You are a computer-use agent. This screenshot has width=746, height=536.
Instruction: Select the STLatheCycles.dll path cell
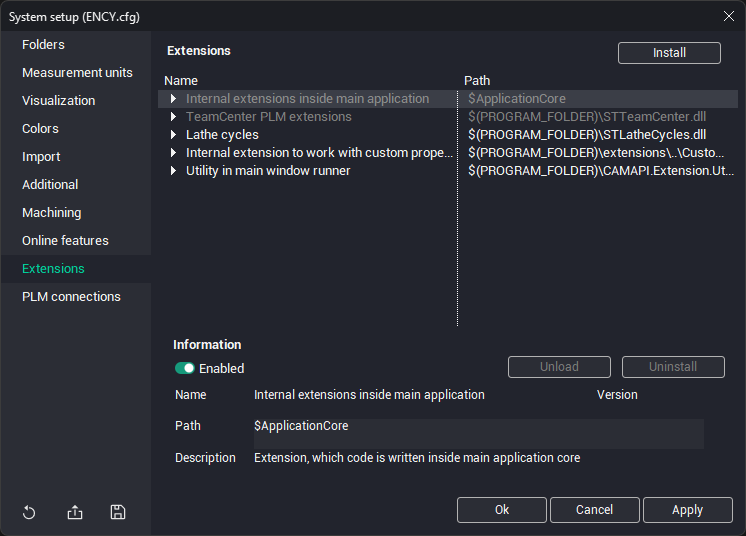tap(587, 135)
